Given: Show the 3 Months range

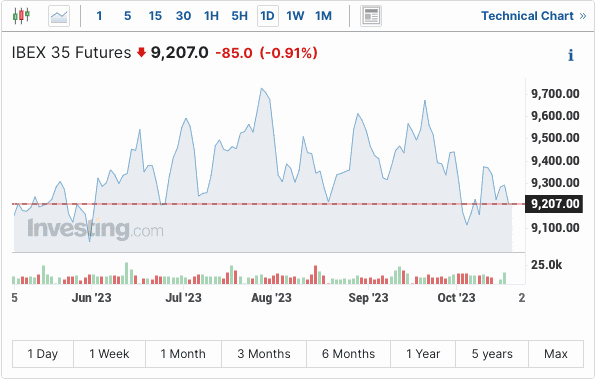Looking at the screenshot, I should click(x=264, y=354).
